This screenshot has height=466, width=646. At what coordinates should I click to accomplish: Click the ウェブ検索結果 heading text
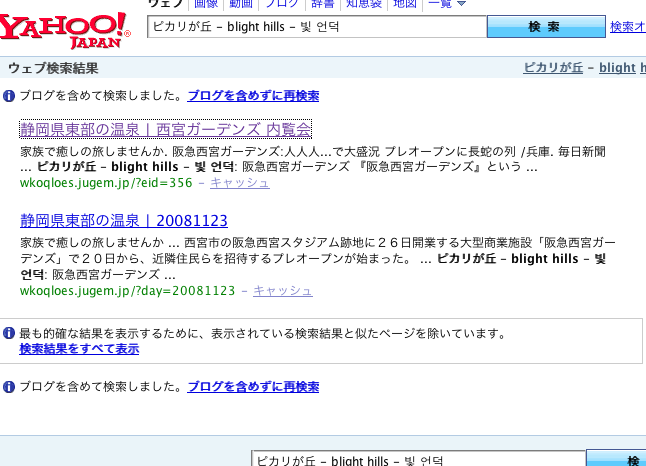coord(53,68)
